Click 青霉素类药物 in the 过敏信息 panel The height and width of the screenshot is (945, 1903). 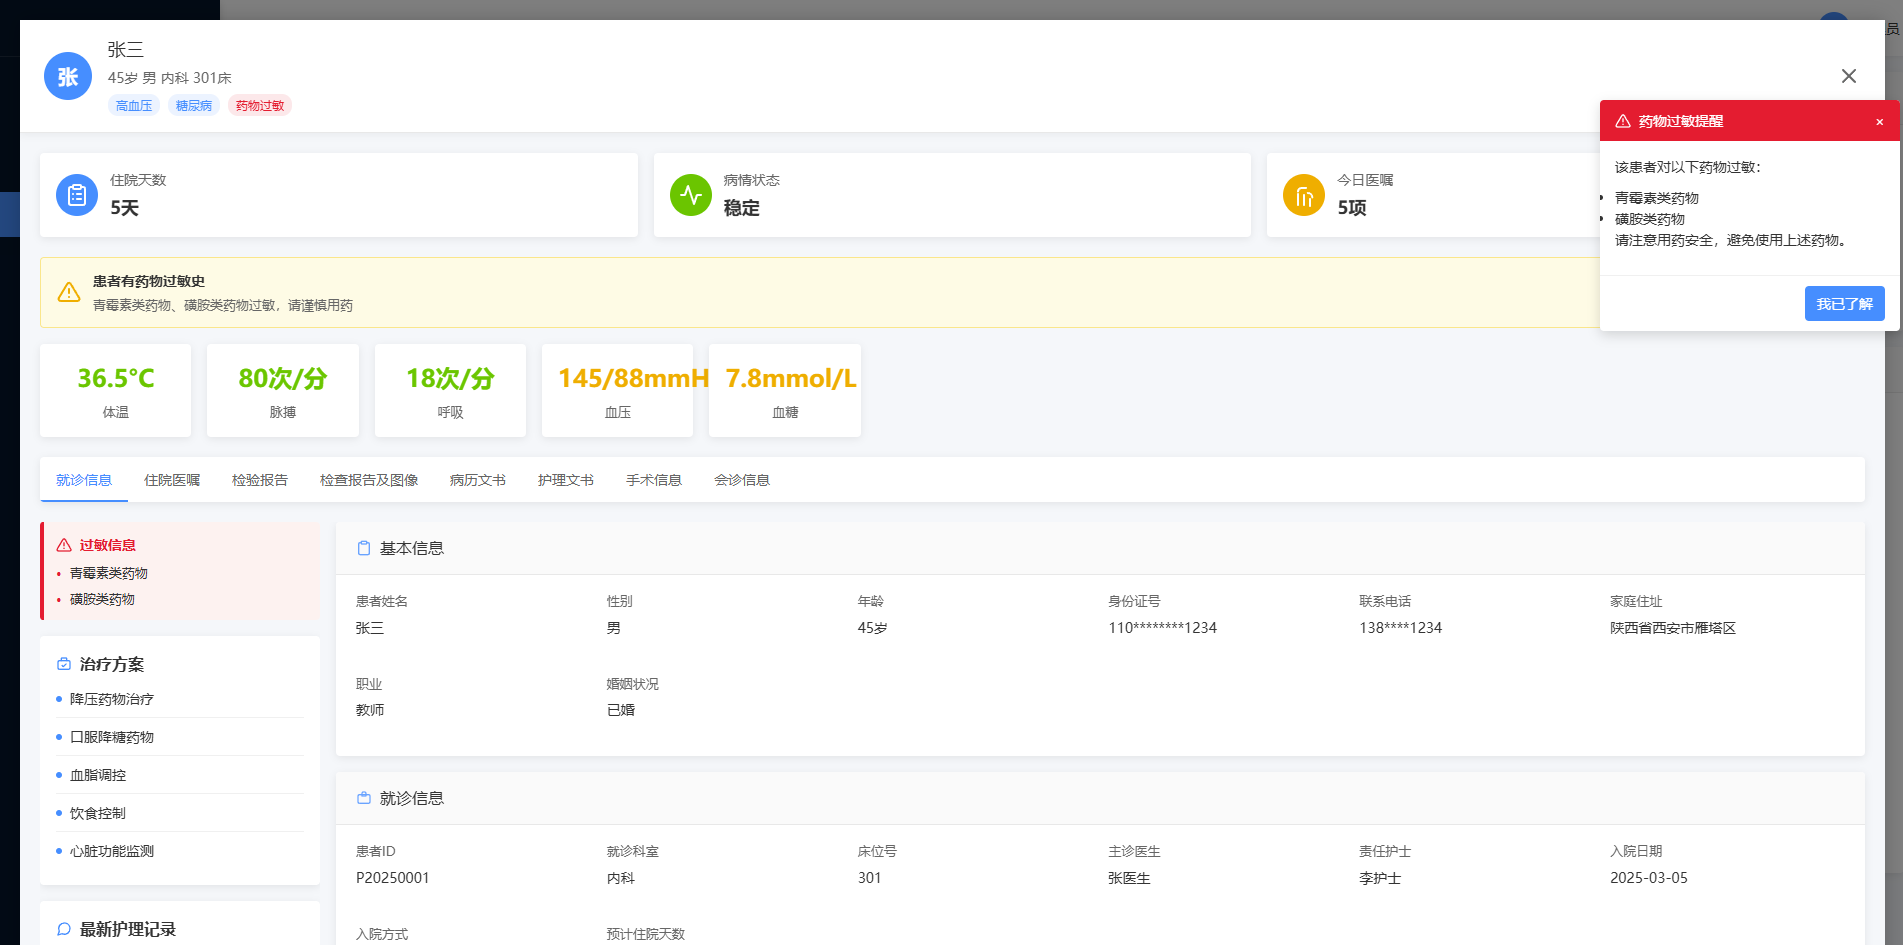click(x=109, y=573)
